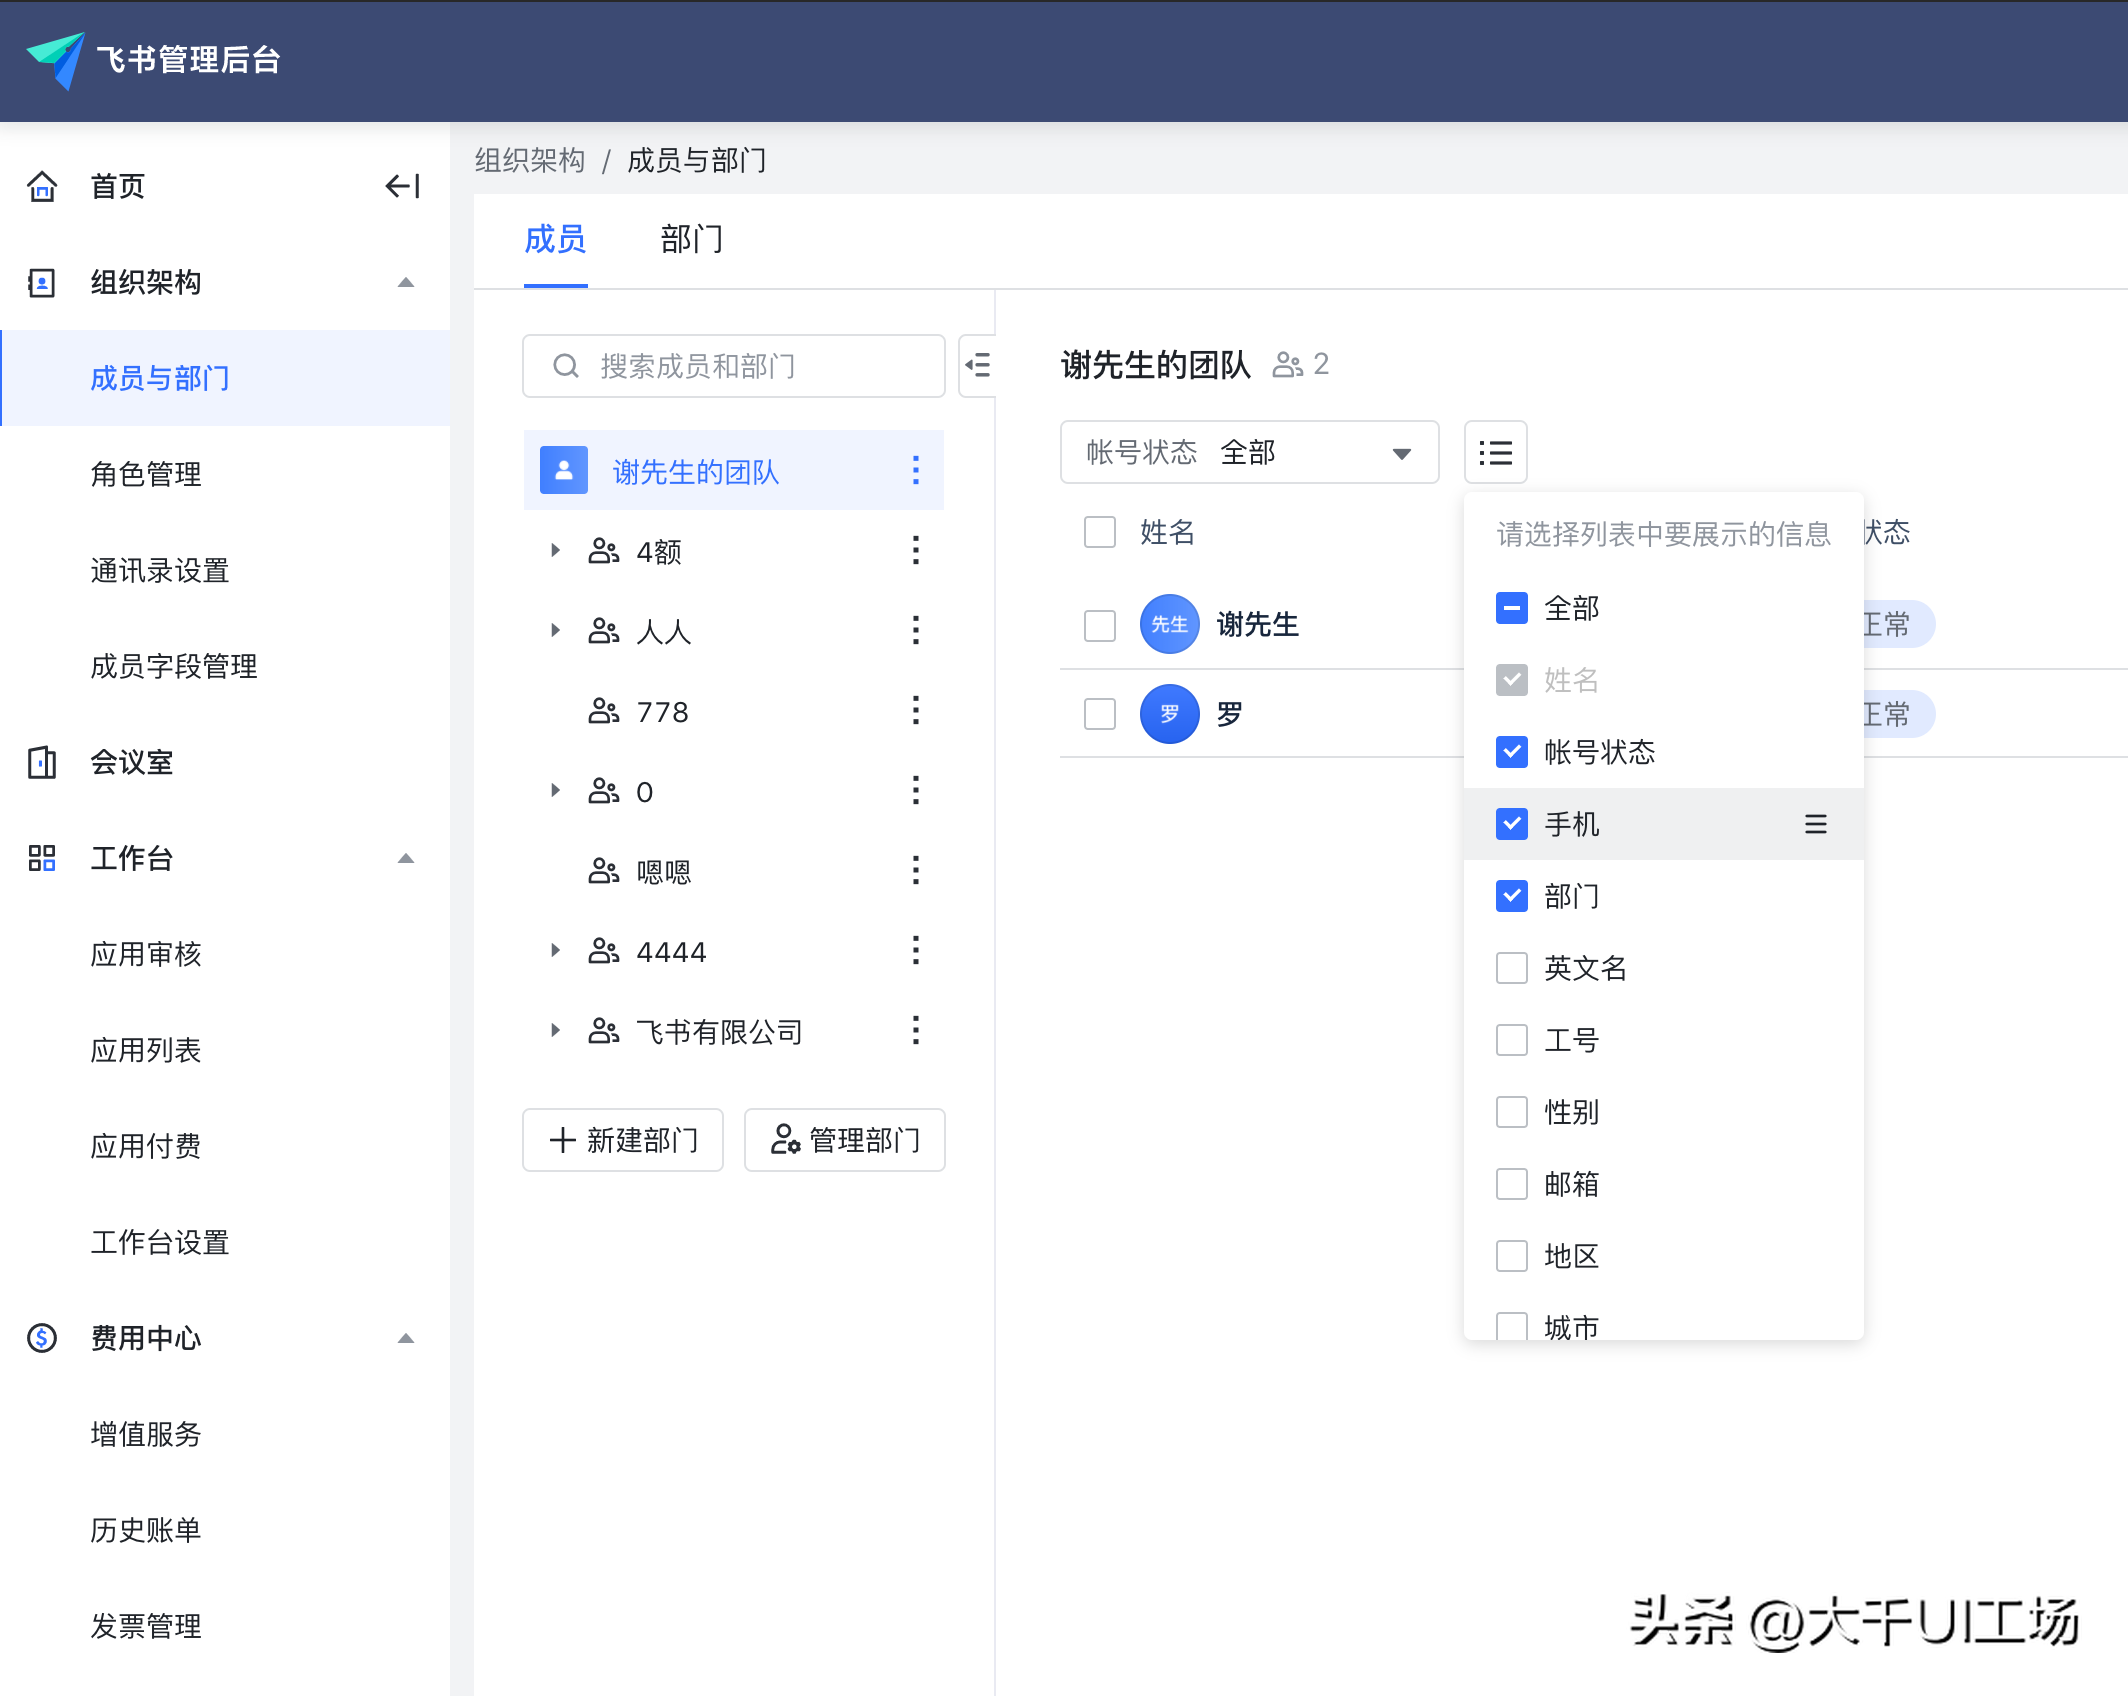Uncheck the 部门 column checkbox
This screenshot has width=2128, height=1696.
point(1511,896)
